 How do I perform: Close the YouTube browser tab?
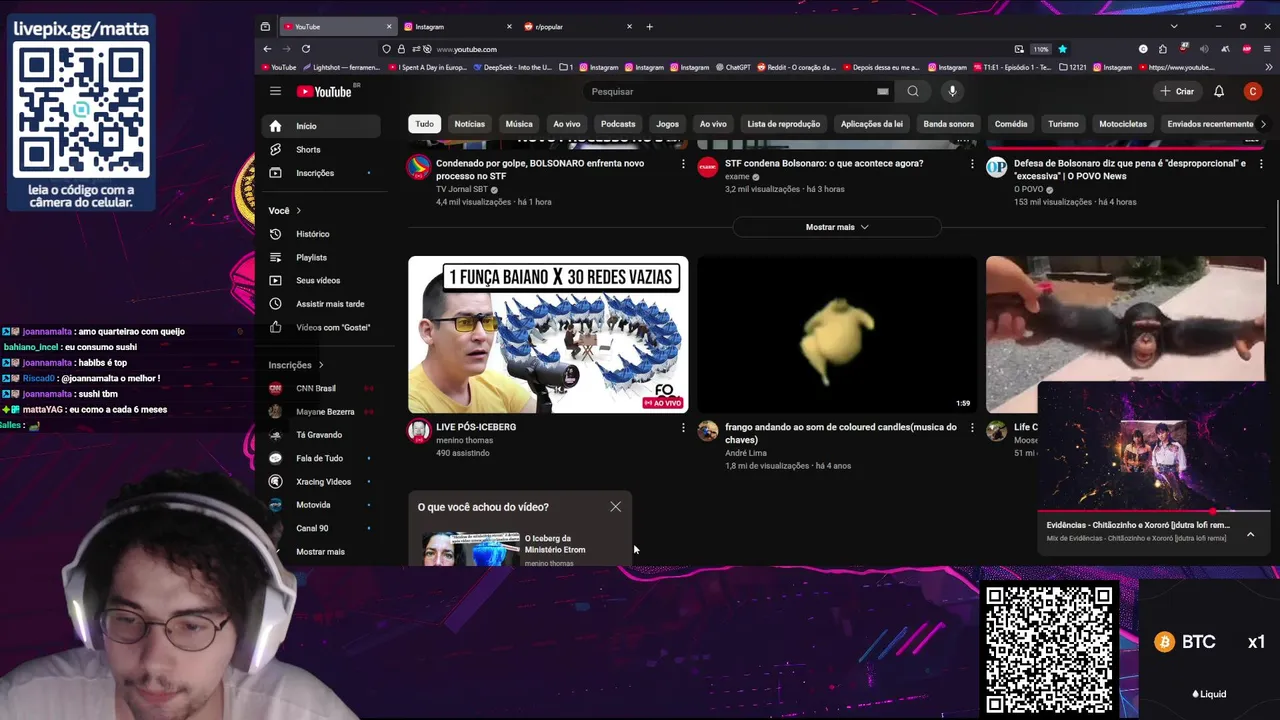[389, 27]
